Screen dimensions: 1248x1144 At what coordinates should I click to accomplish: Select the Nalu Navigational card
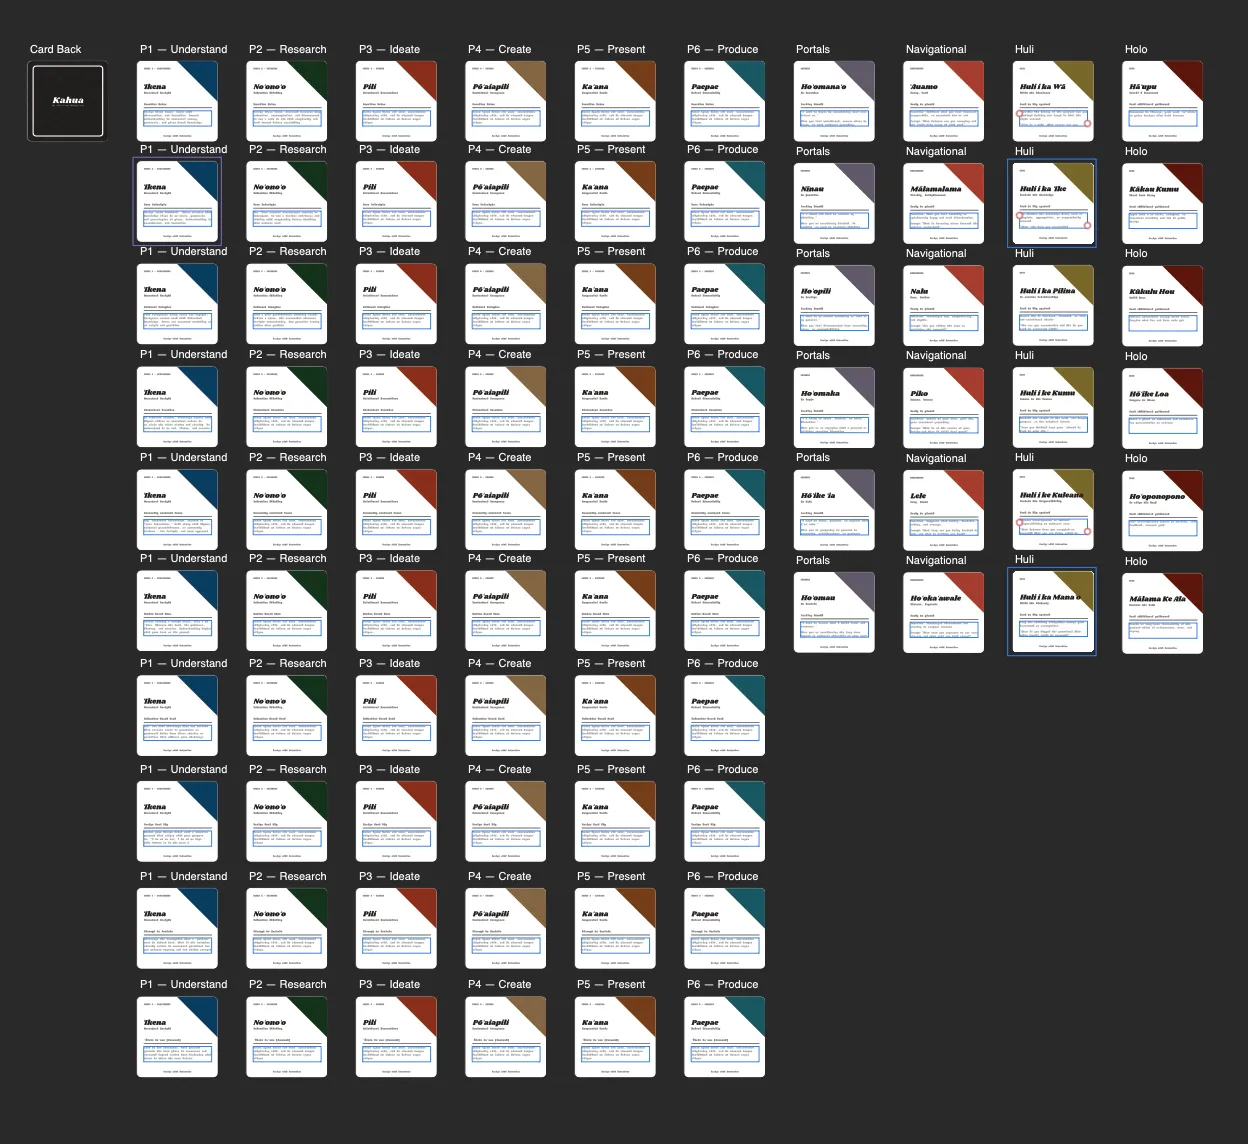[944, 305]
